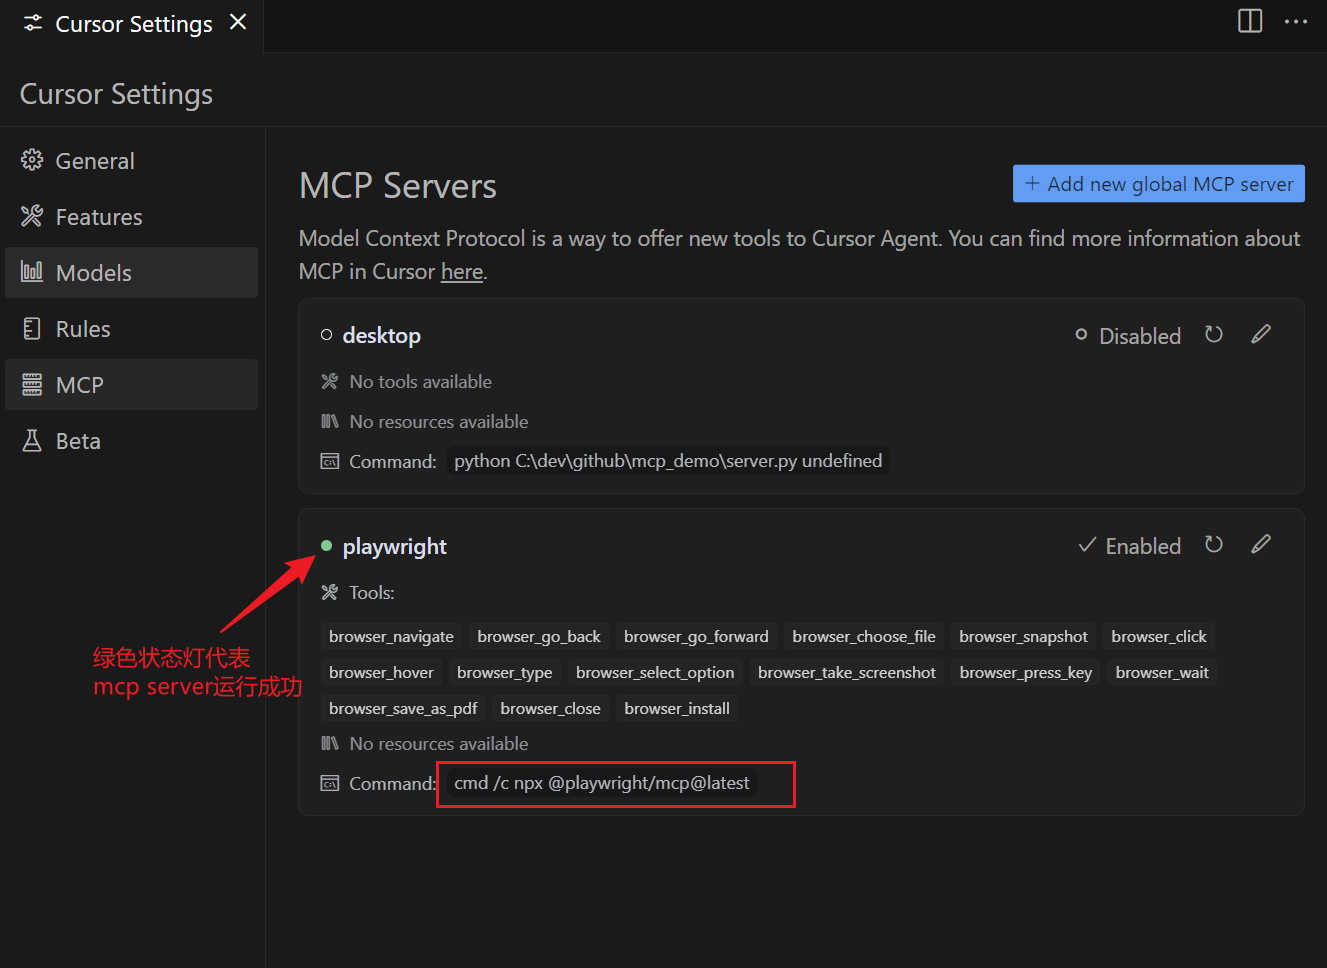This screenshot has height=968, width=1327.
Task: Switch to the Beta settings section
Action: [78, 441]
